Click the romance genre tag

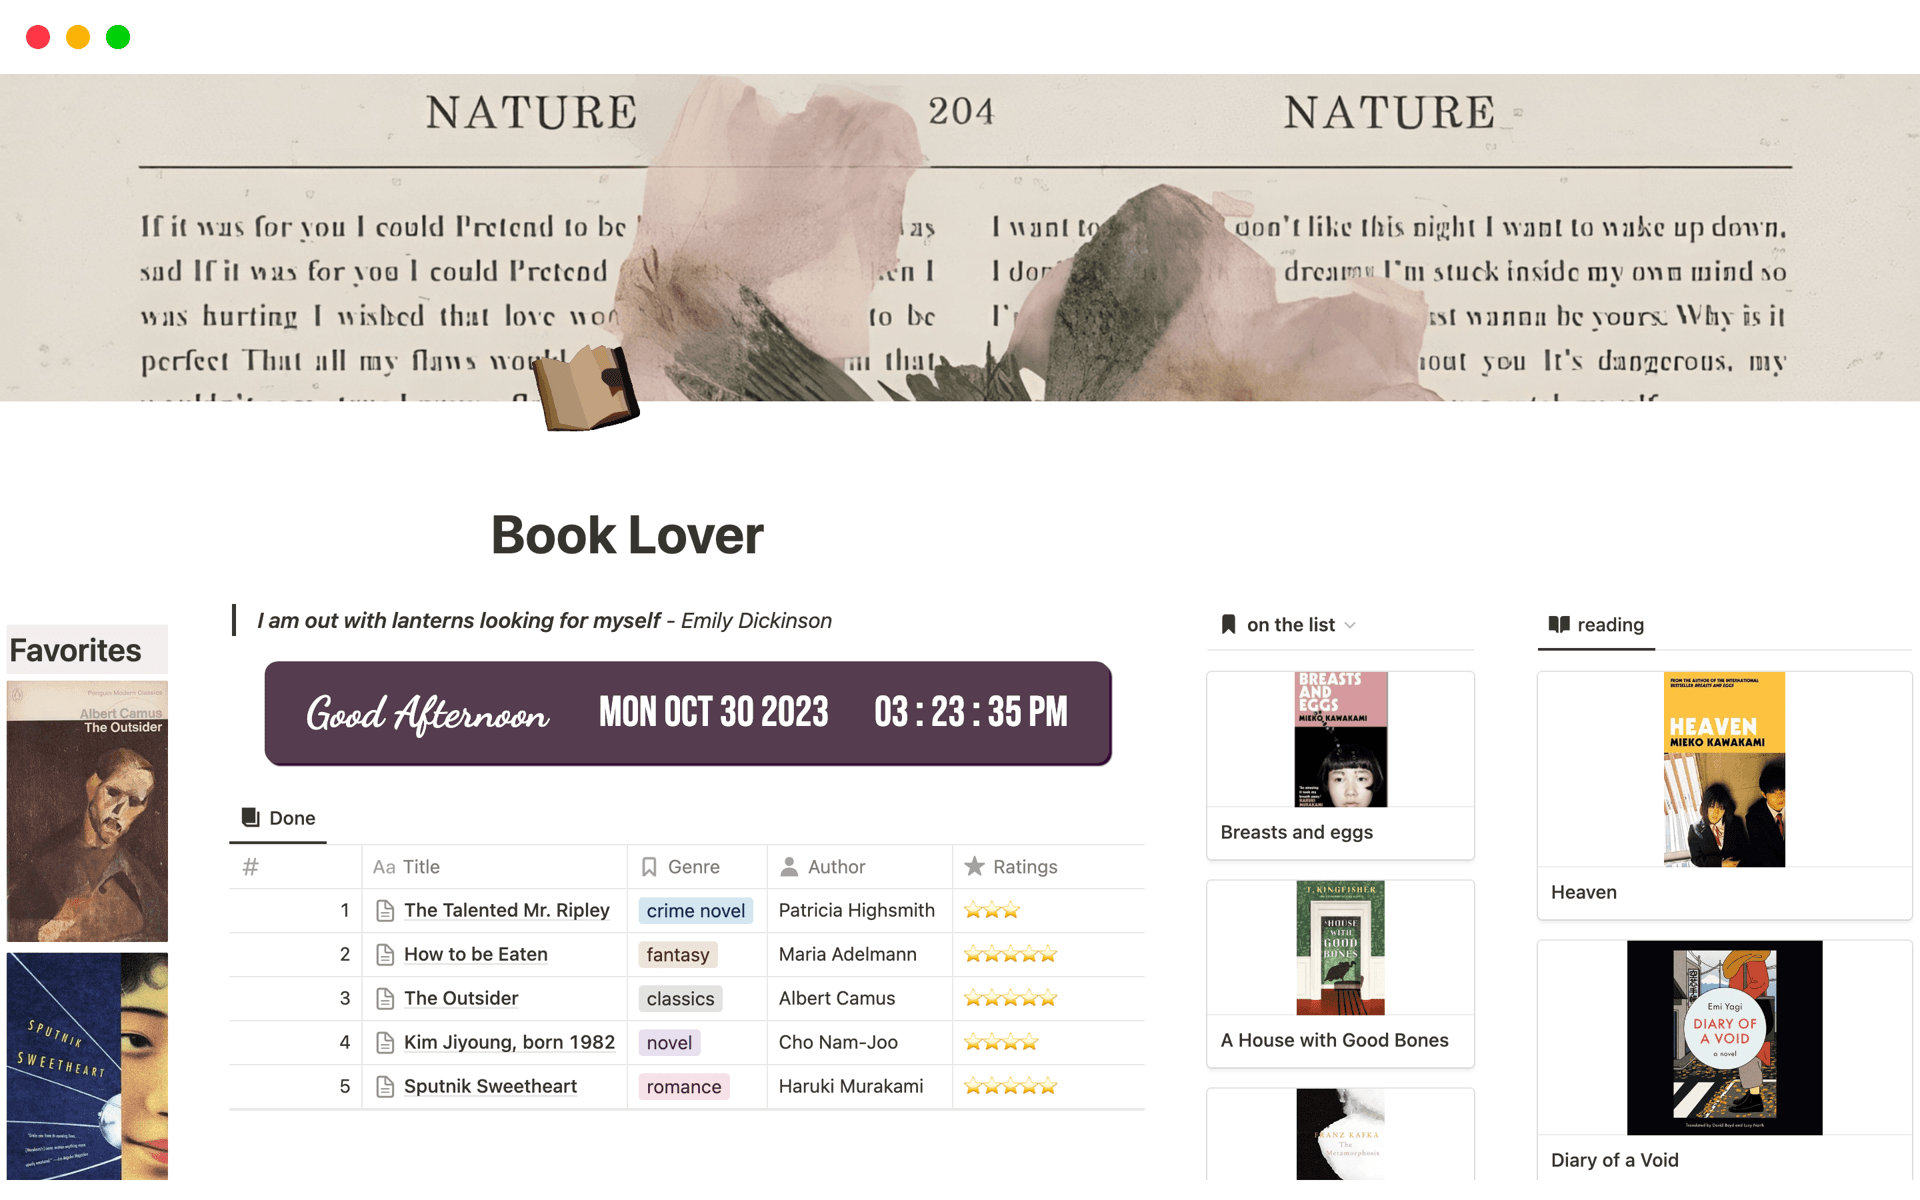click(683, 1087)
